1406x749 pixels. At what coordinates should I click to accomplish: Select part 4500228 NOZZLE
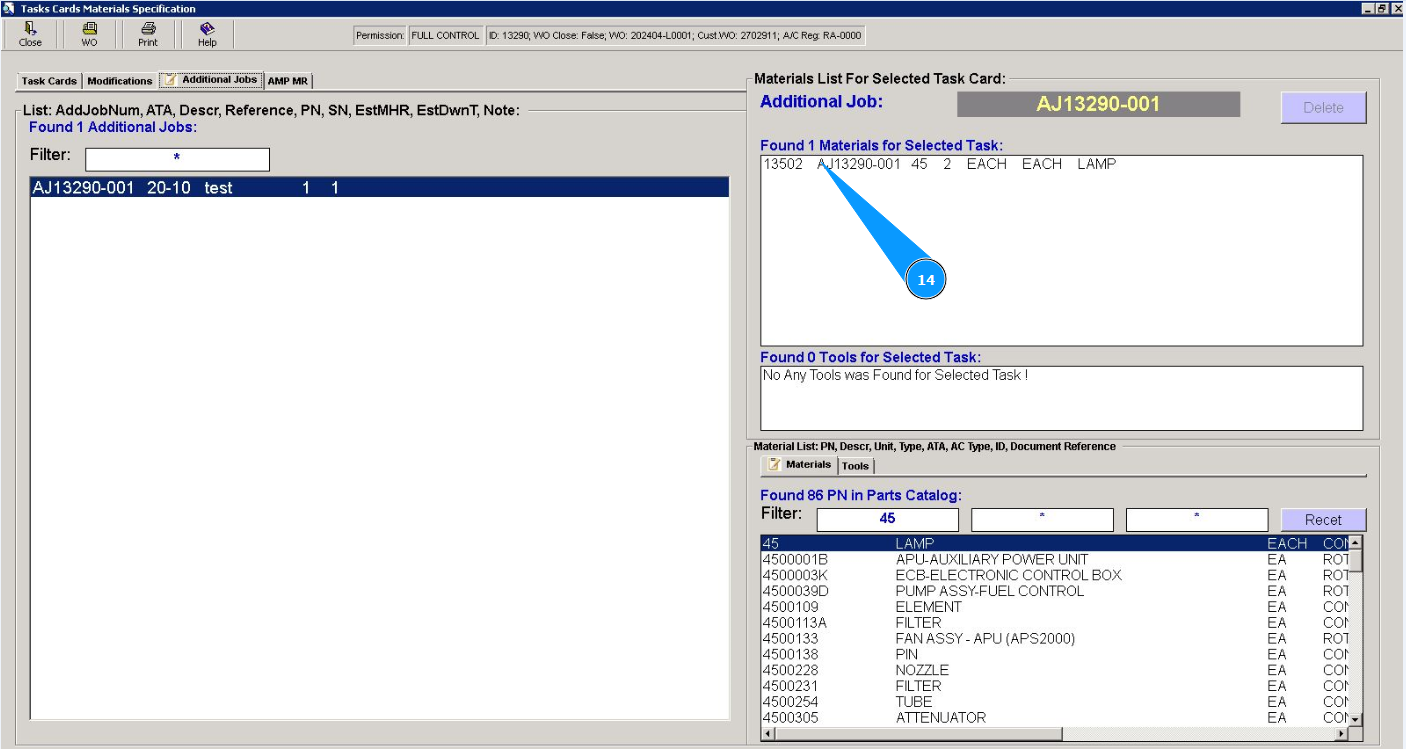tap(1055, 670)
